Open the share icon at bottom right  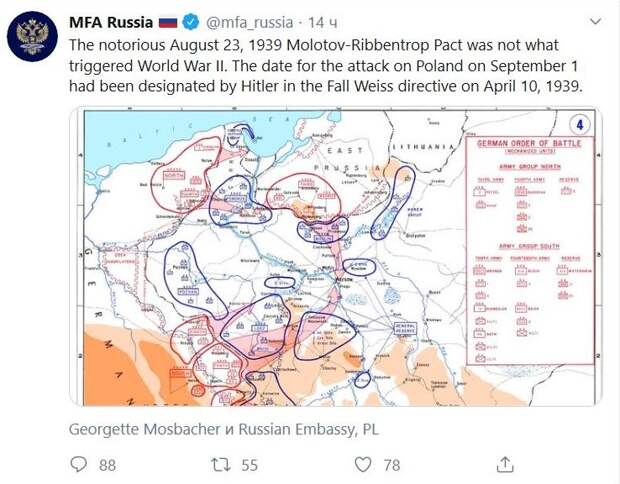tap(505, 465)
